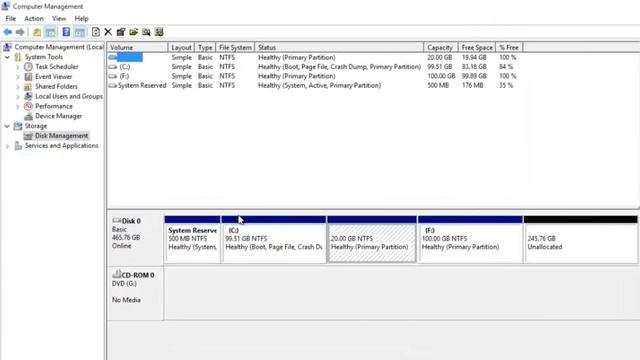Click the Event Viewer icon in the tree
Viewport: 640px width, 360px height.
[28, 76]
